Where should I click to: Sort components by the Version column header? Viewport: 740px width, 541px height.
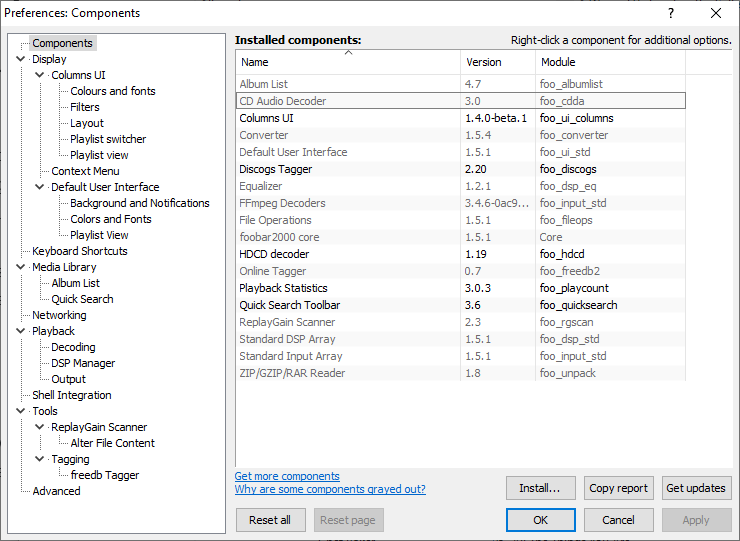click(498, 62)
